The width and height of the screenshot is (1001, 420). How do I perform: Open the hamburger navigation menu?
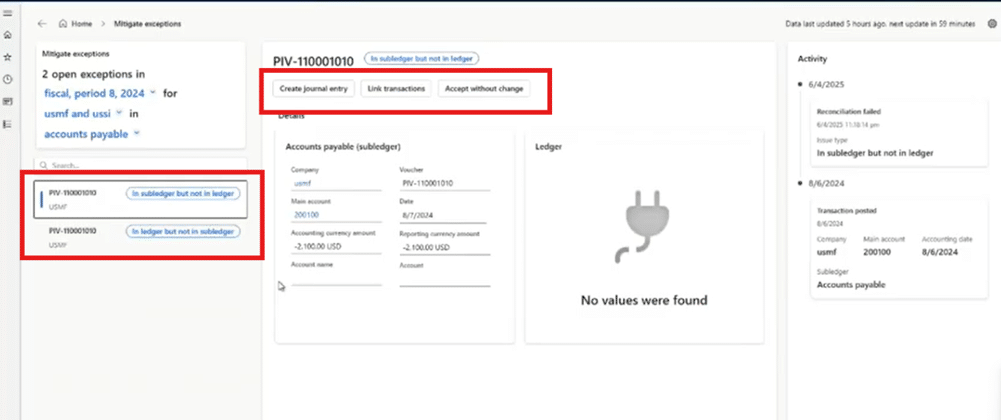8,12
